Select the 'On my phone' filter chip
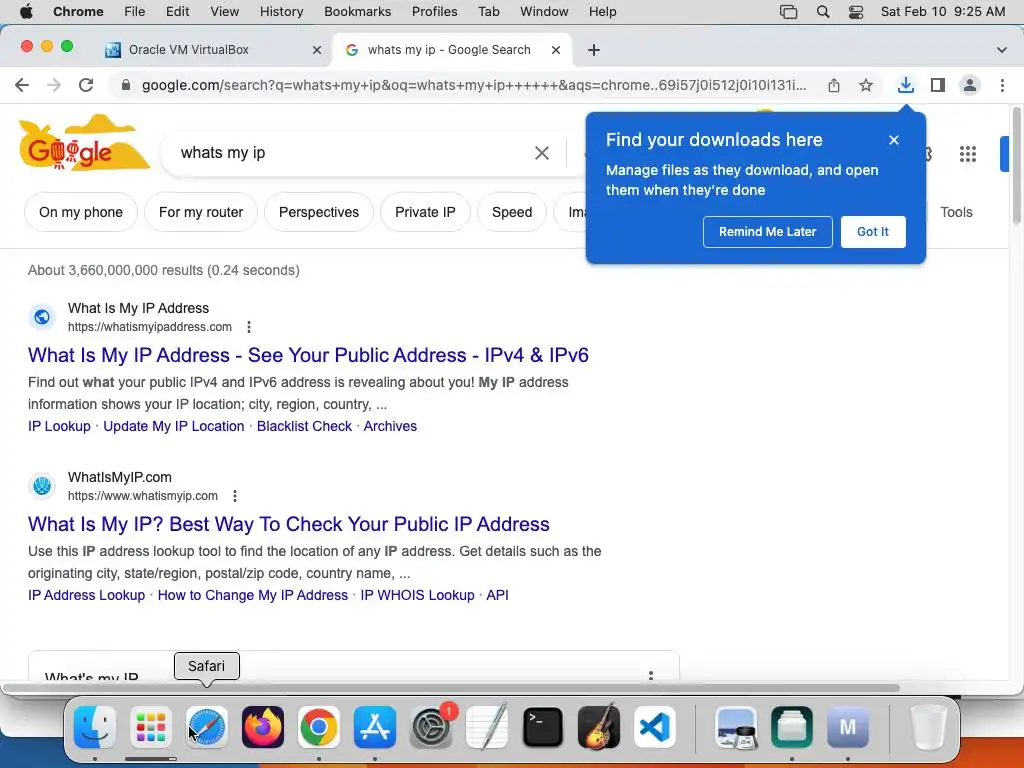Viewport: 1024px width, 768px height. tap(81, 212)
